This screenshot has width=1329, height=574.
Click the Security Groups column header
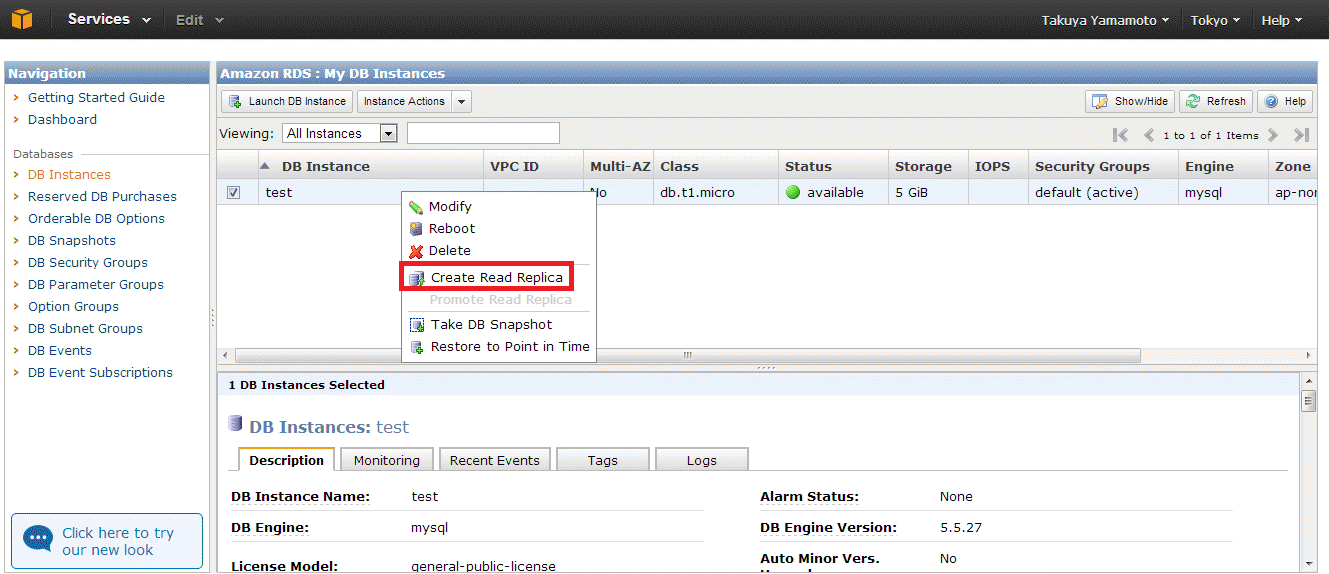click(1103, 166)
